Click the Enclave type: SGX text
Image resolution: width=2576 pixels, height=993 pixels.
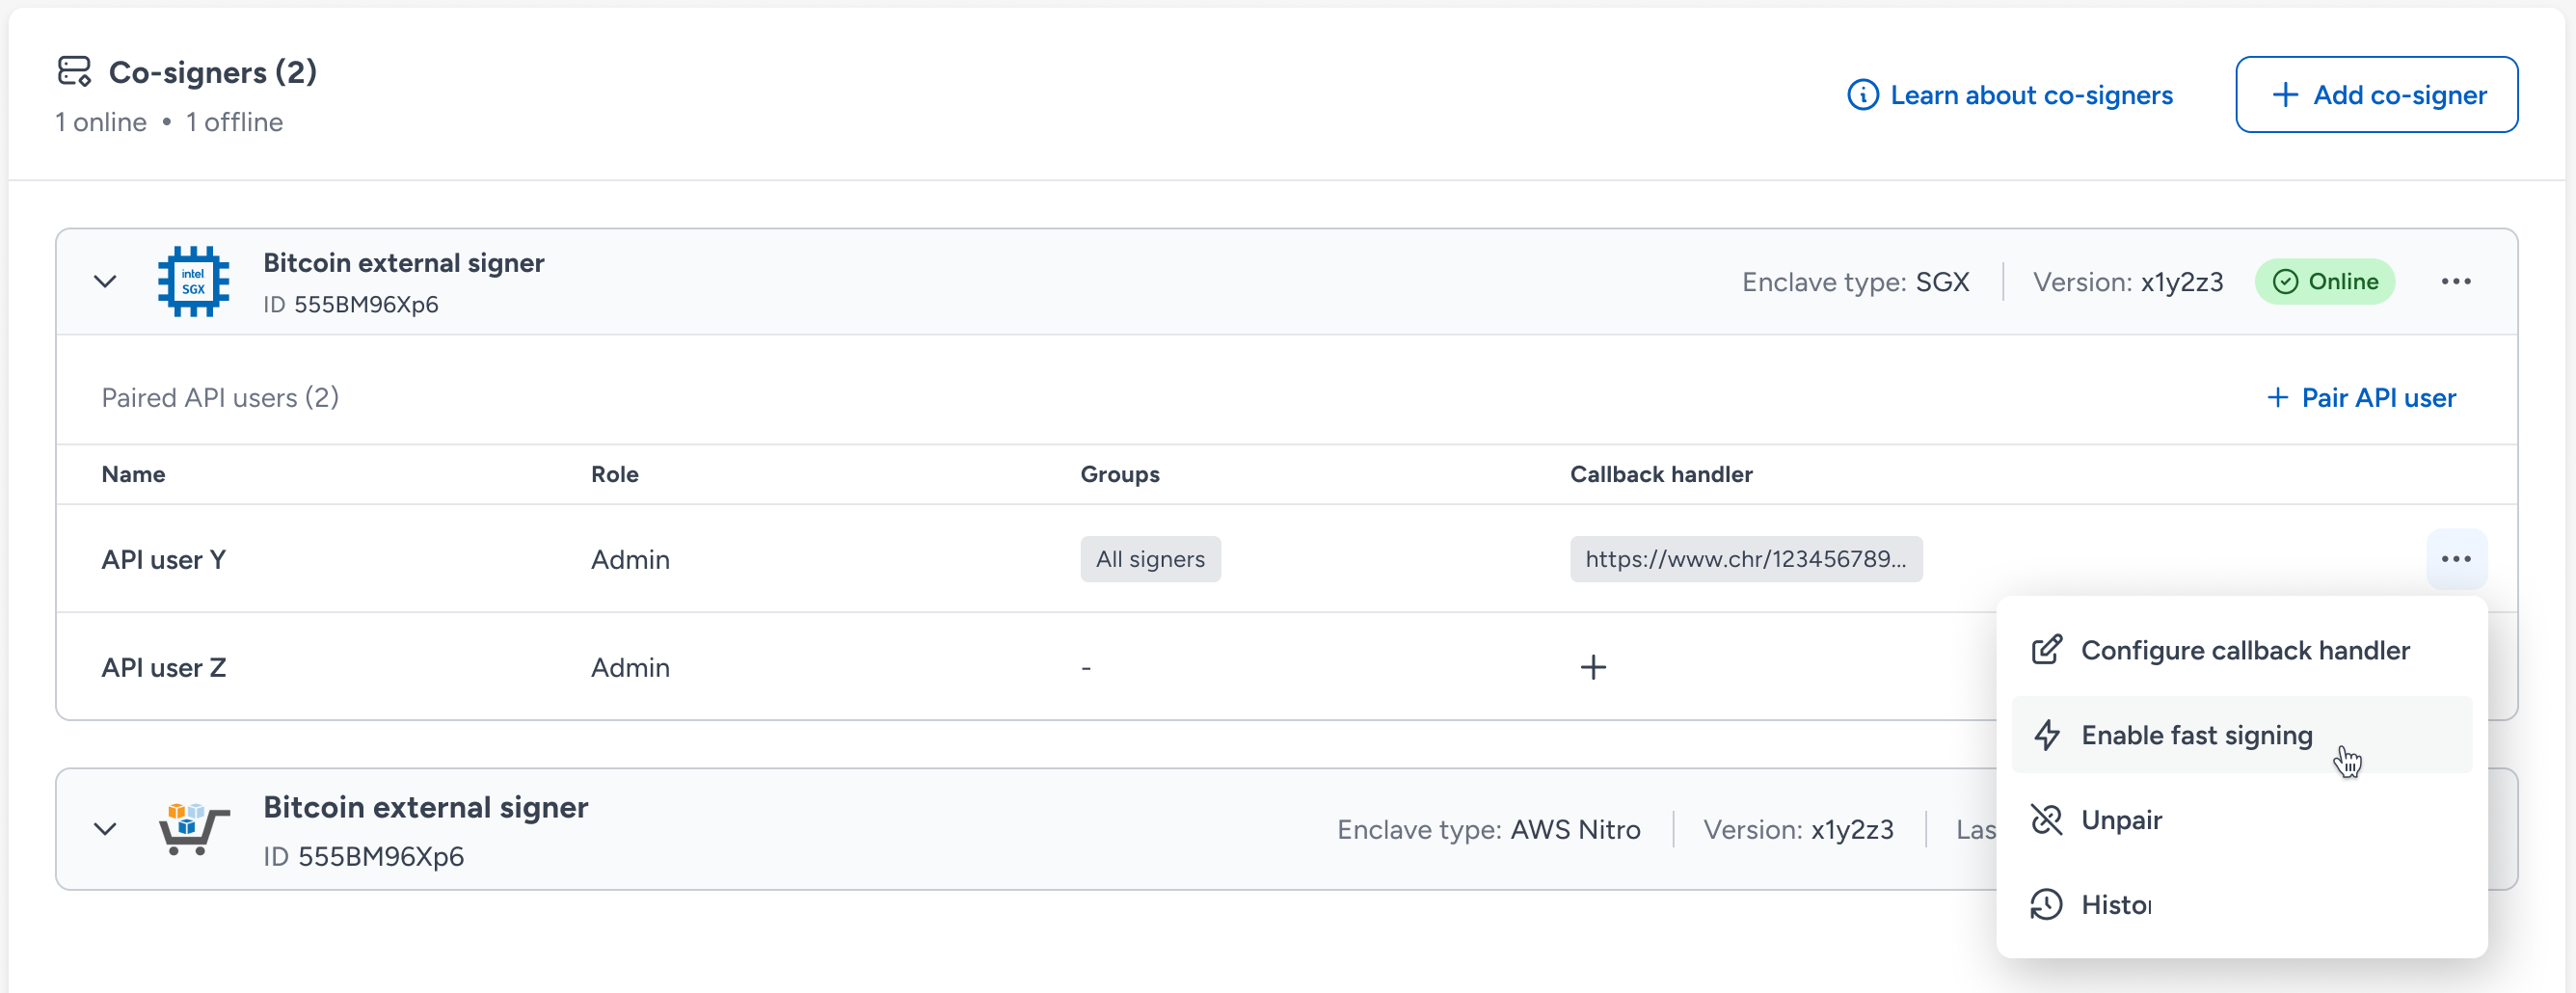(x=1855, y=282)
